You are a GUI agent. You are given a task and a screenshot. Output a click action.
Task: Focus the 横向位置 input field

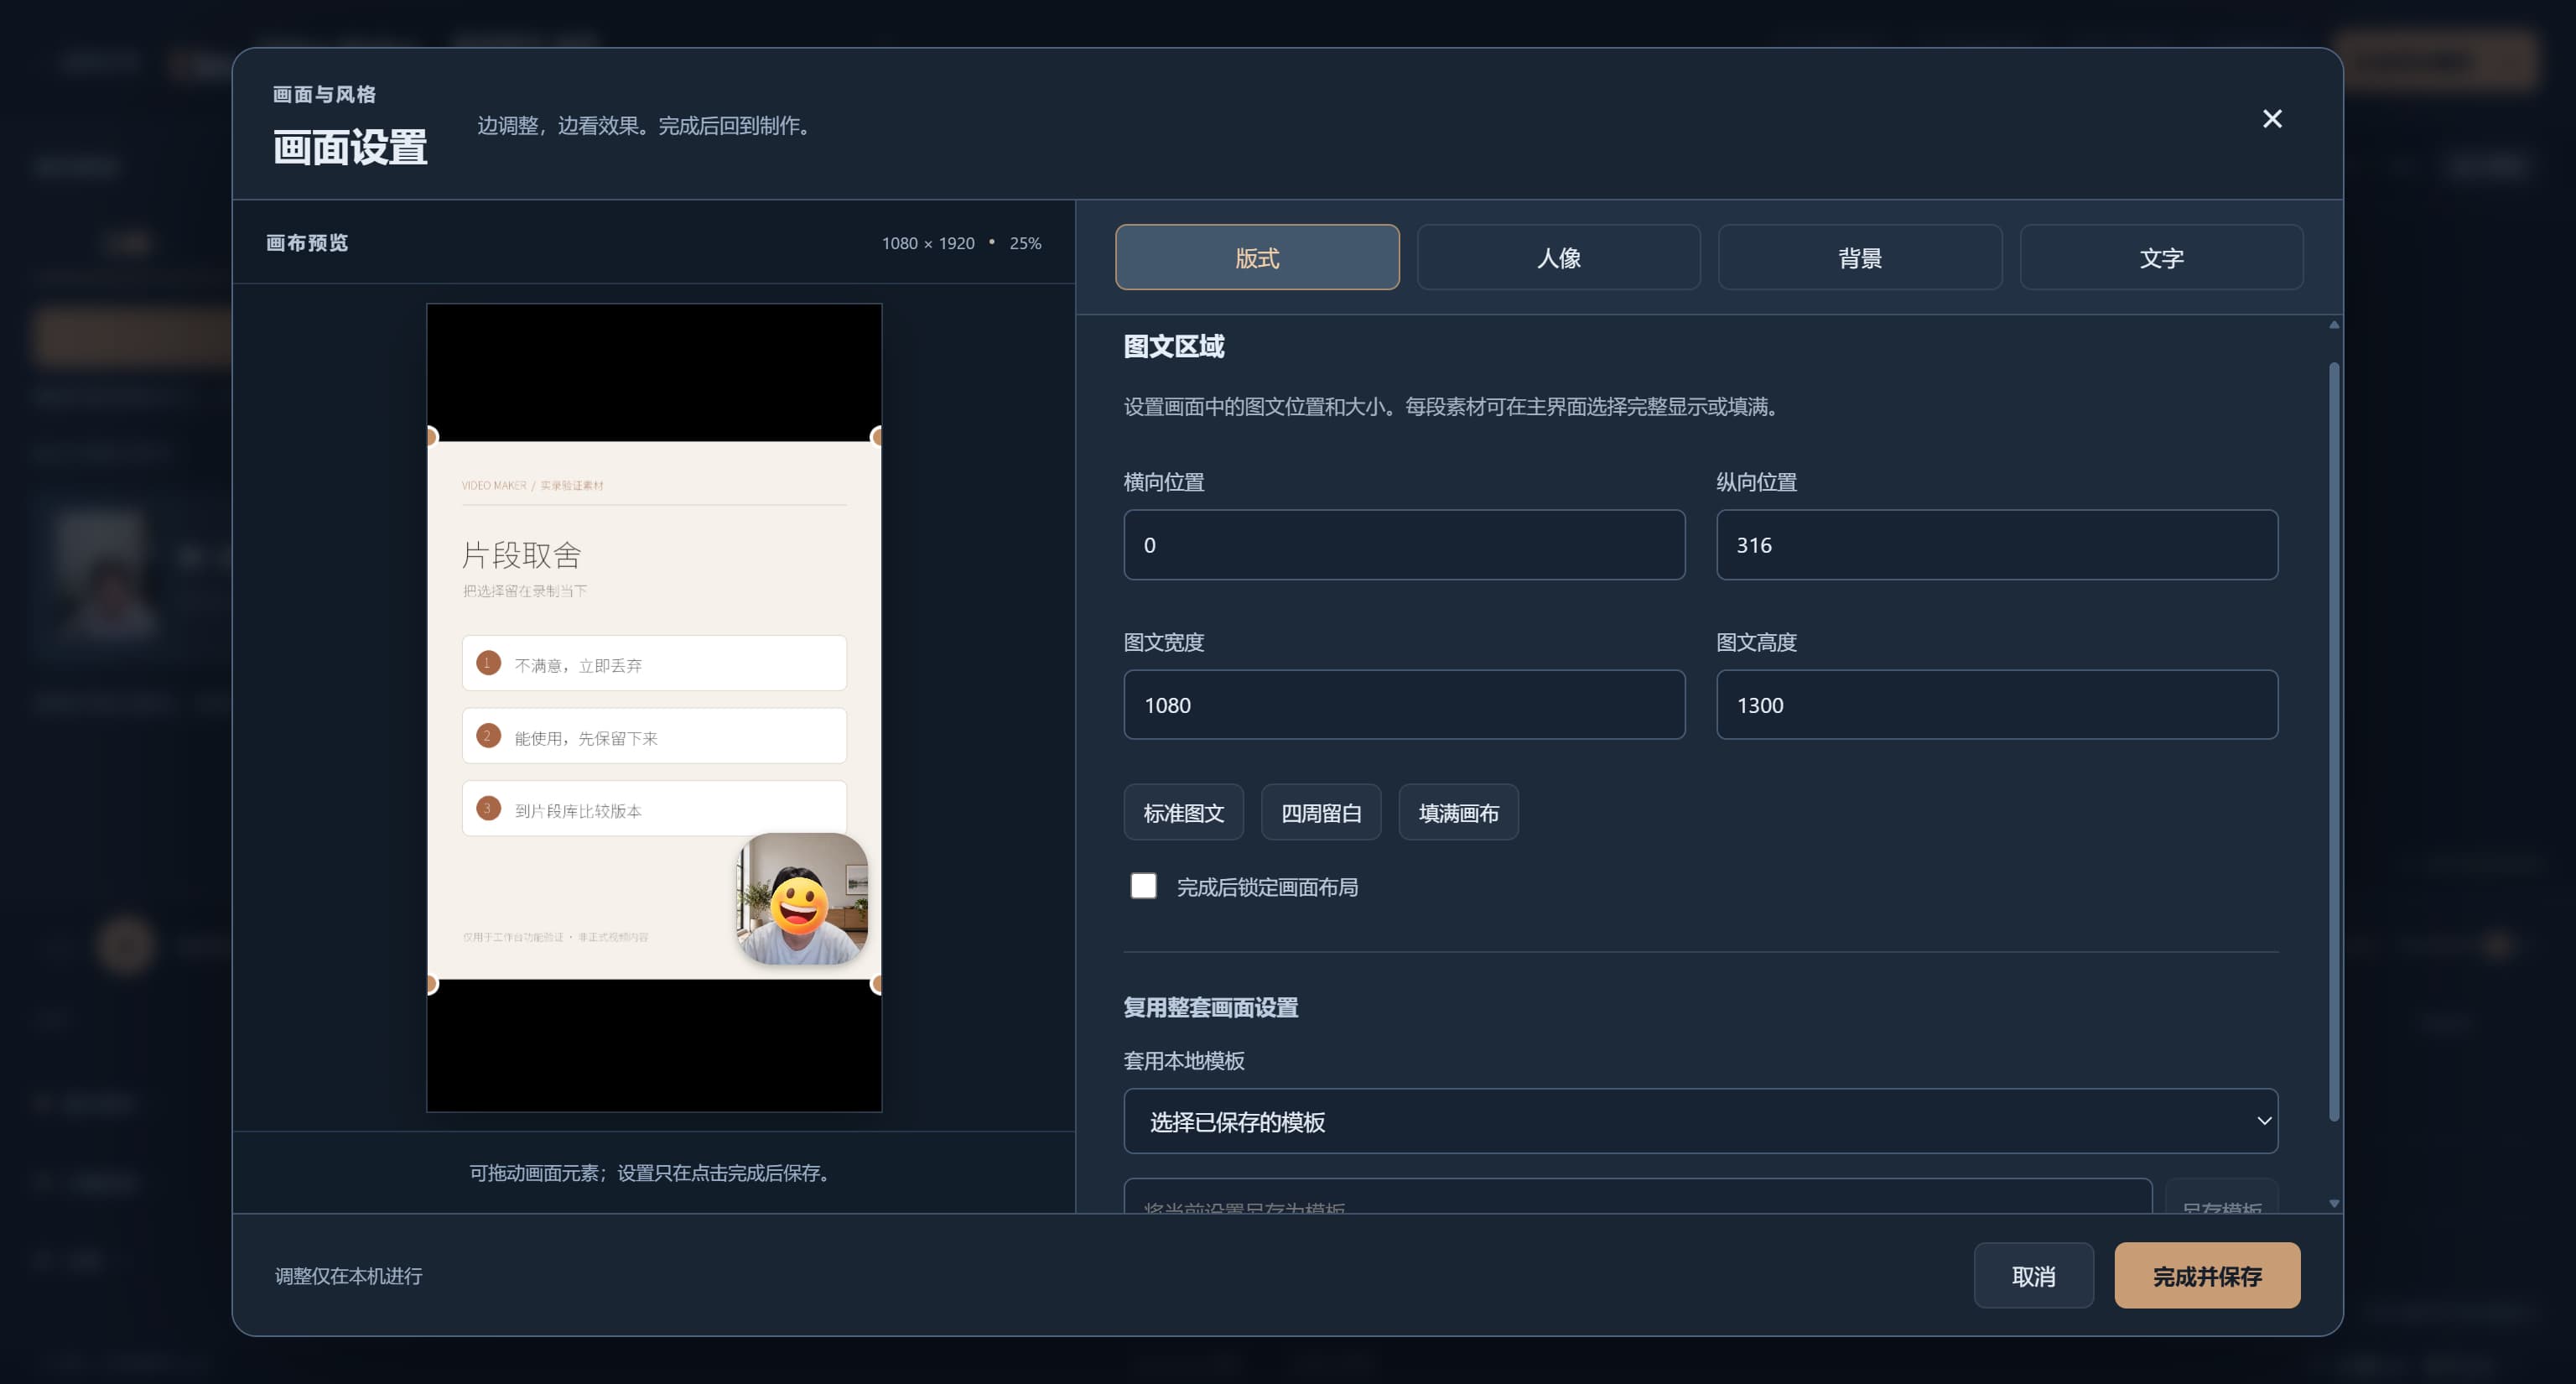[x=1404, y=545]
